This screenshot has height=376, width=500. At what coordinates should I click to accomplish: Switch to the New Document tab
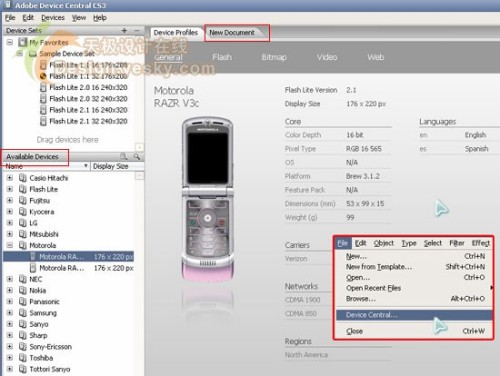pos(232,33)
